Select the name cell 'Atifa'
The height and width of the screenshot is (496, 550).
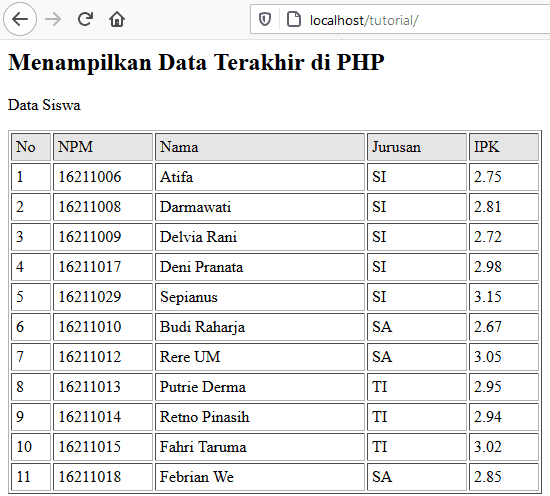260,177
